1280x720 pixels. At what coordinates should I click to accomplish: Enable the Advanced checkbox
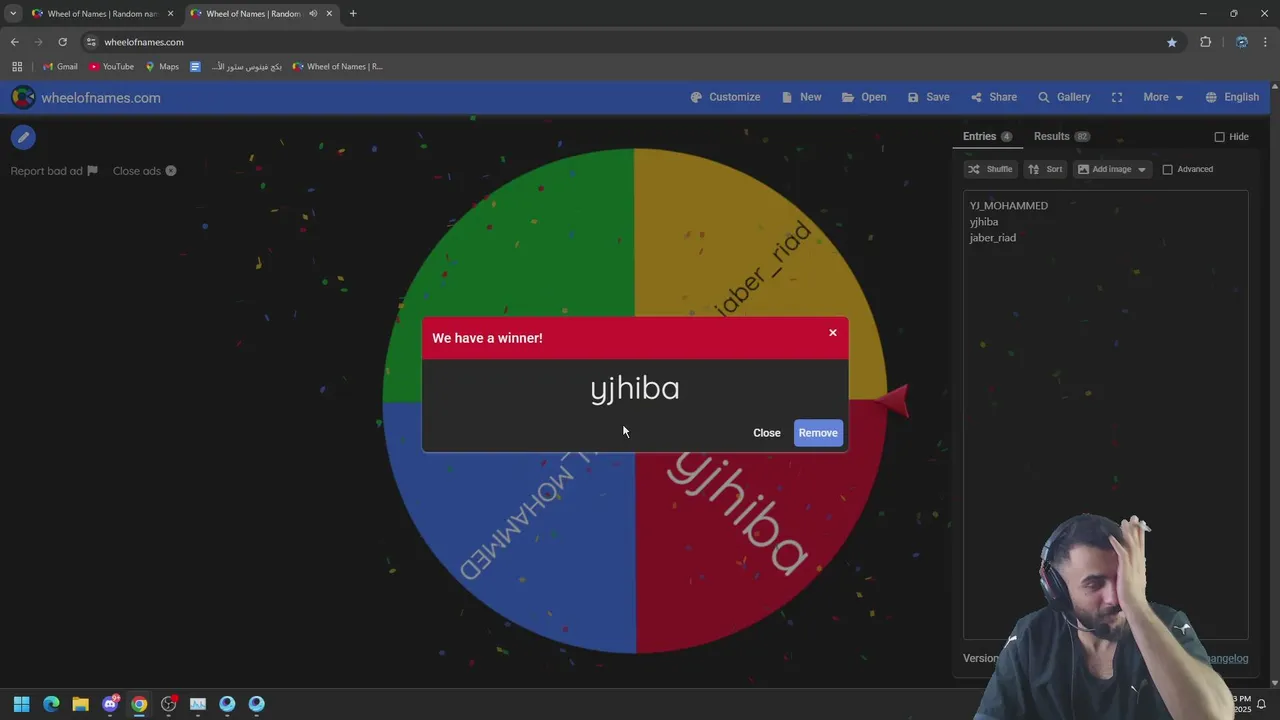pos(1167,169)
